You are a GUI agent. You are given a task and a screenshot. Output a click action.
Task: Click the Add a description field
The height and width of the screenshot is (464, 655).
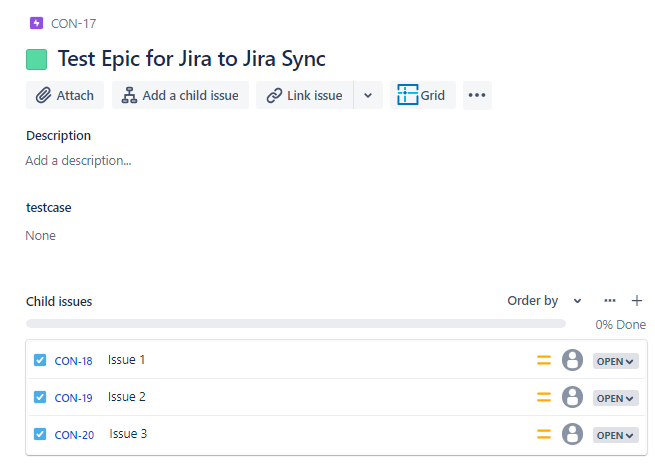click(x=78, y=160)
